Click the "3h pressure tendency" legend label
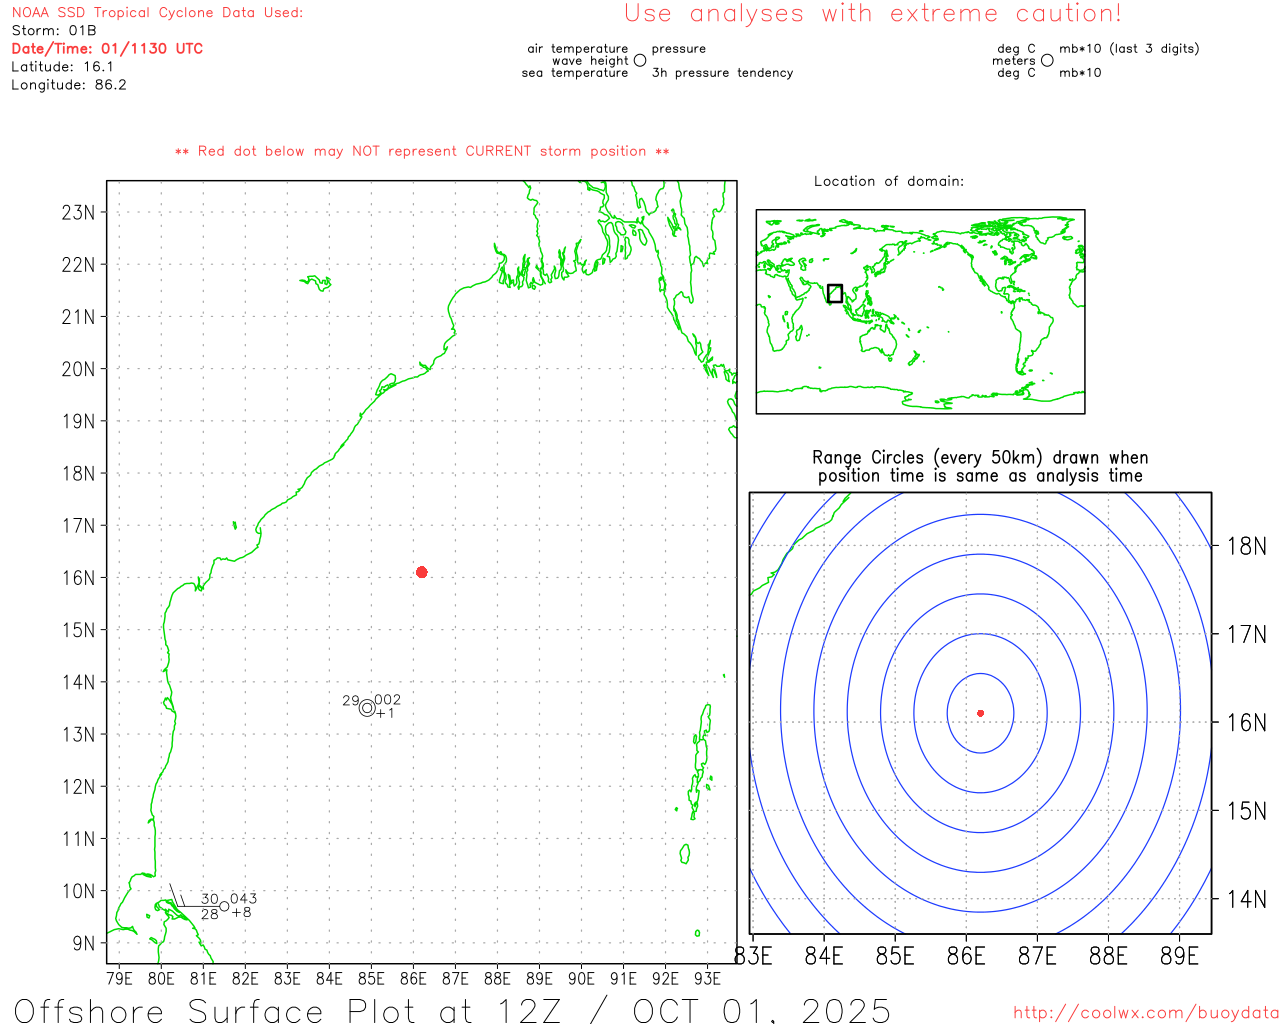This screenshot has width=1280, height=1024. pos(722,73)
